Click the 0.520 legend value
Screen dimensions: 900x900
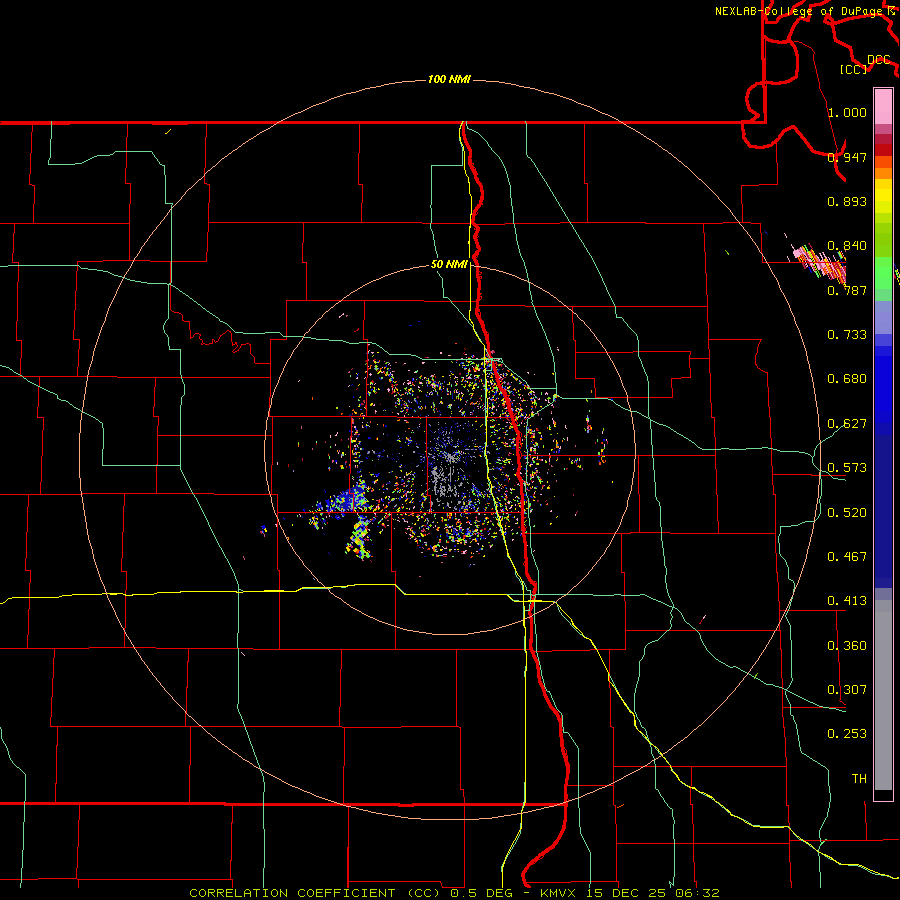click(847, 513)
